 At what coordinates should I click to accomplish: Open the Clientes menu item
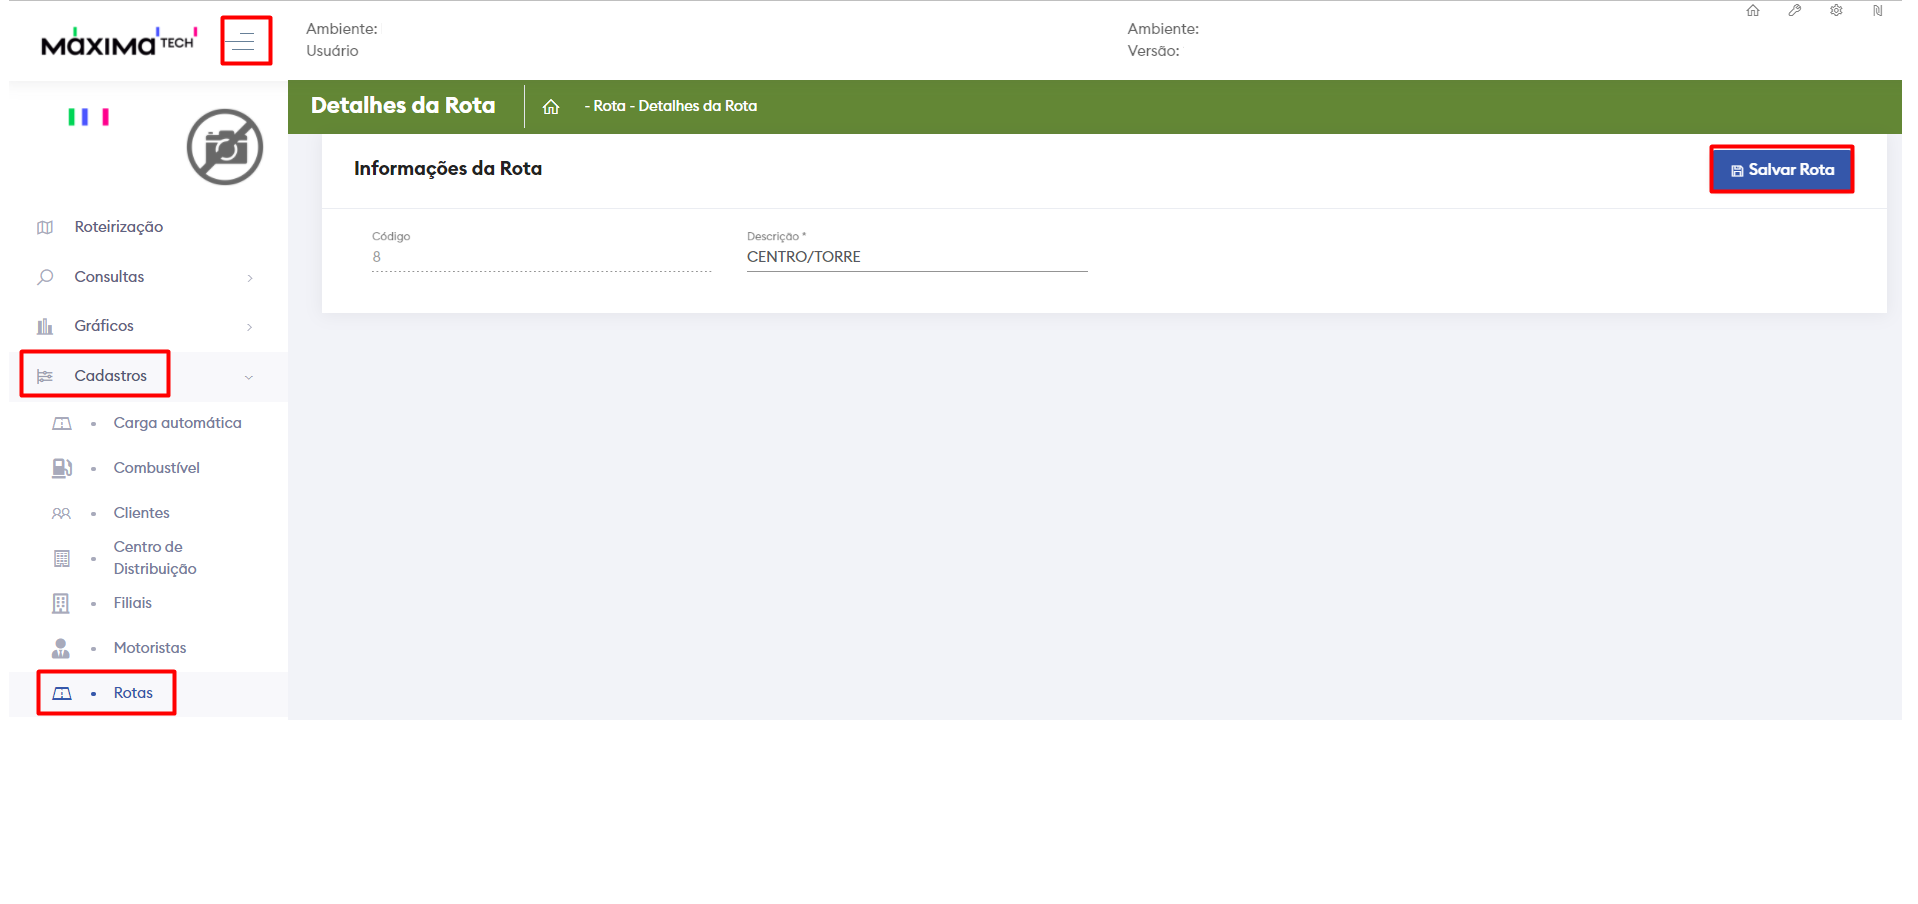pos(142,513)
